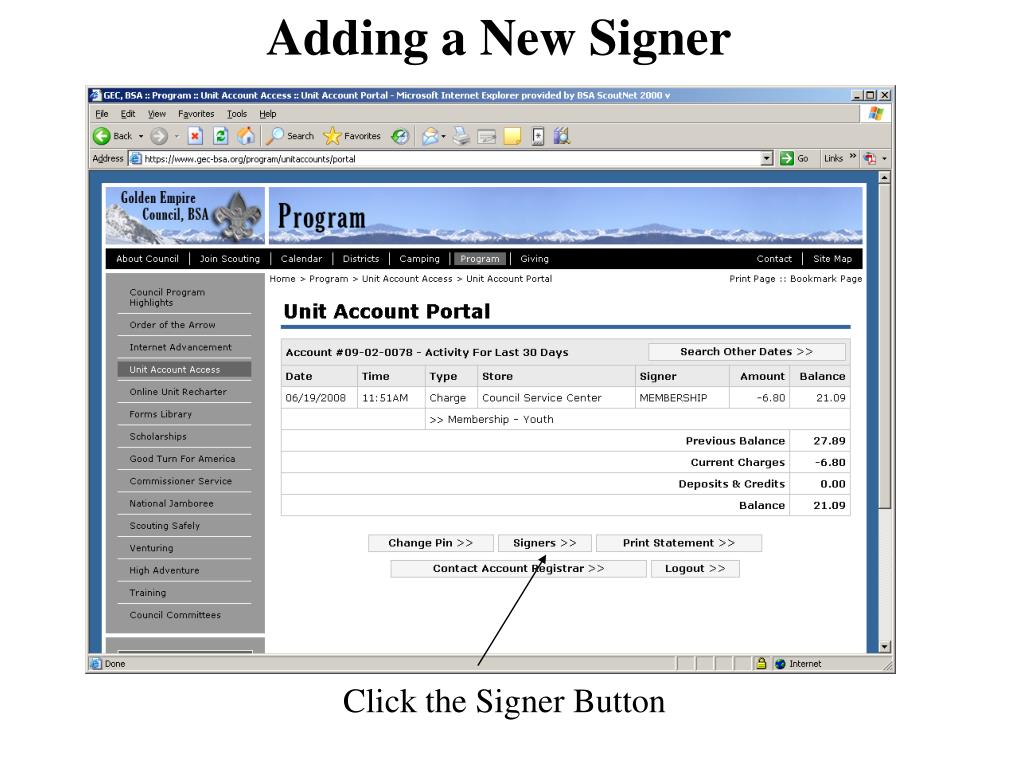This screenshot has height=768, width=1024.
Task: Click the Change Pin >> button
Action: [x=430, y=543]
